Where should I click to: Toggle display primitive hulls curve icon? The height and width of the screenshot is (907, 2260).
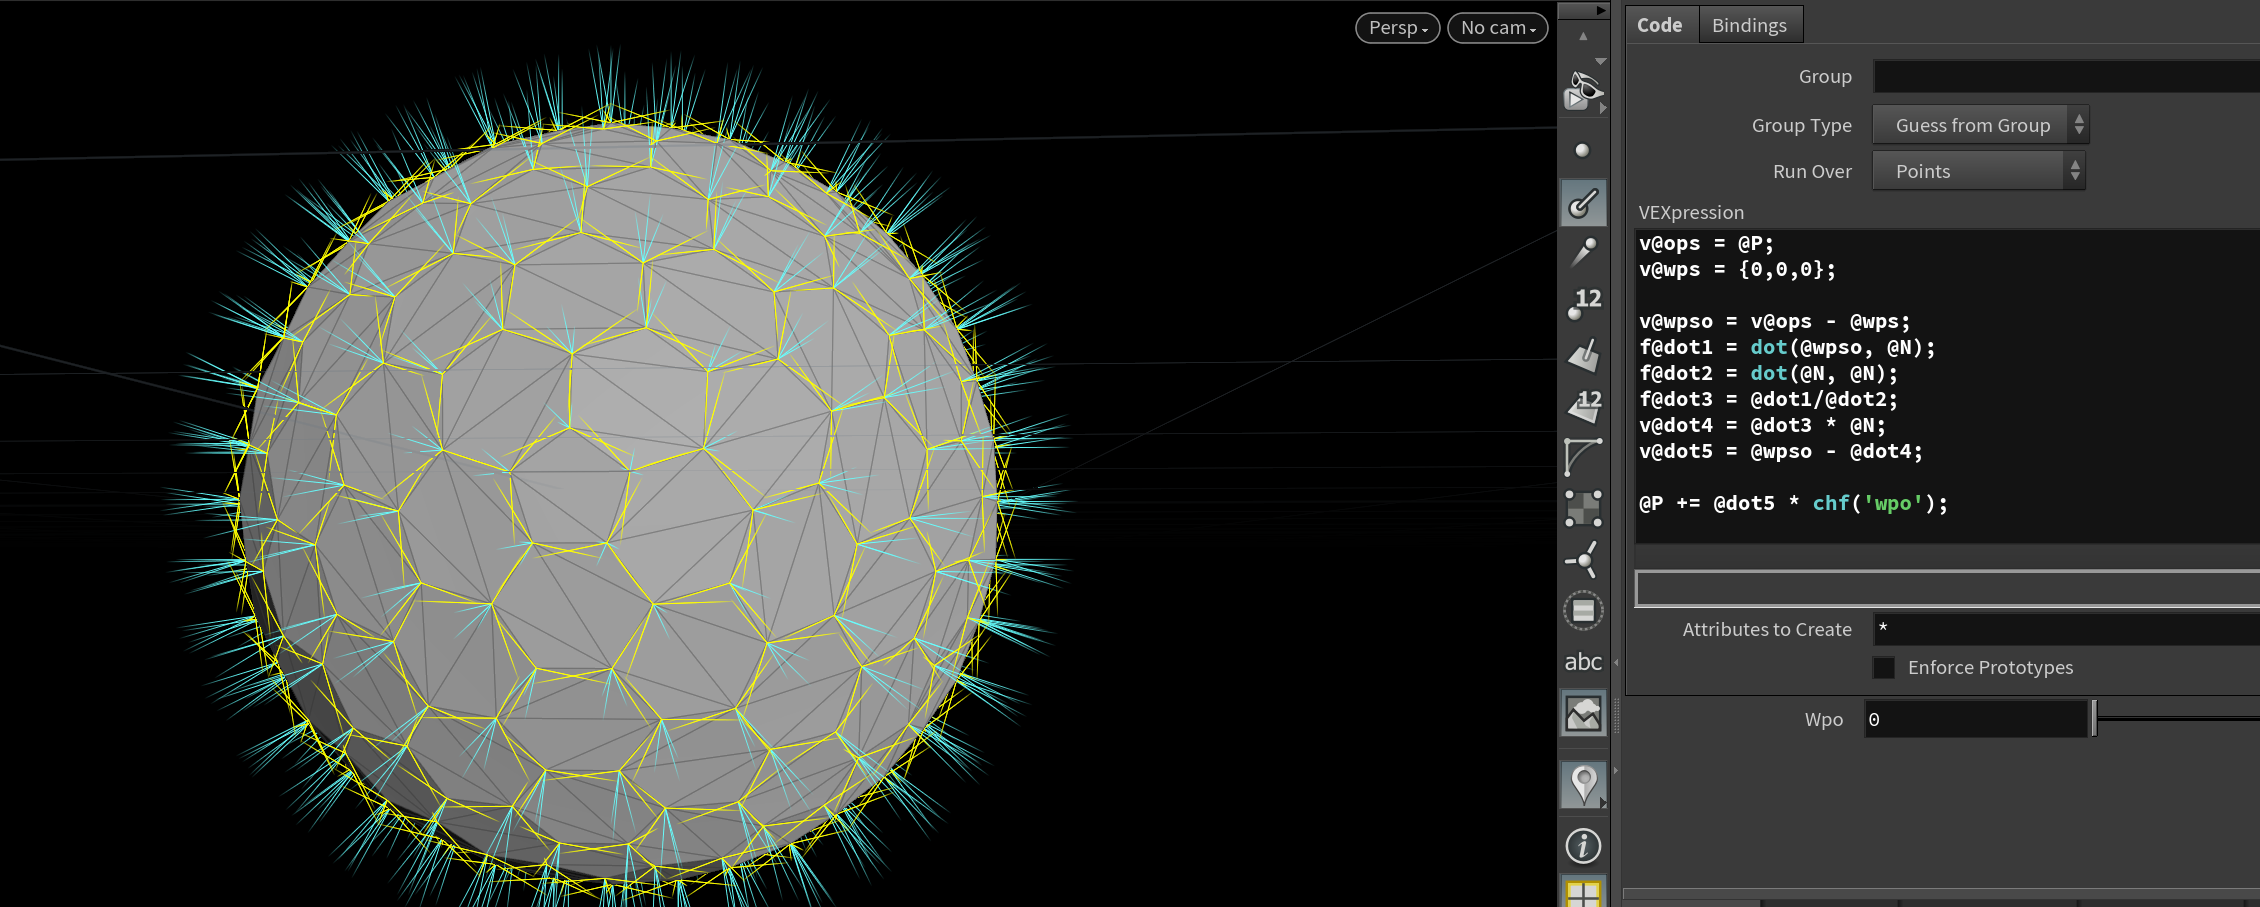[x=1583, y=456]
